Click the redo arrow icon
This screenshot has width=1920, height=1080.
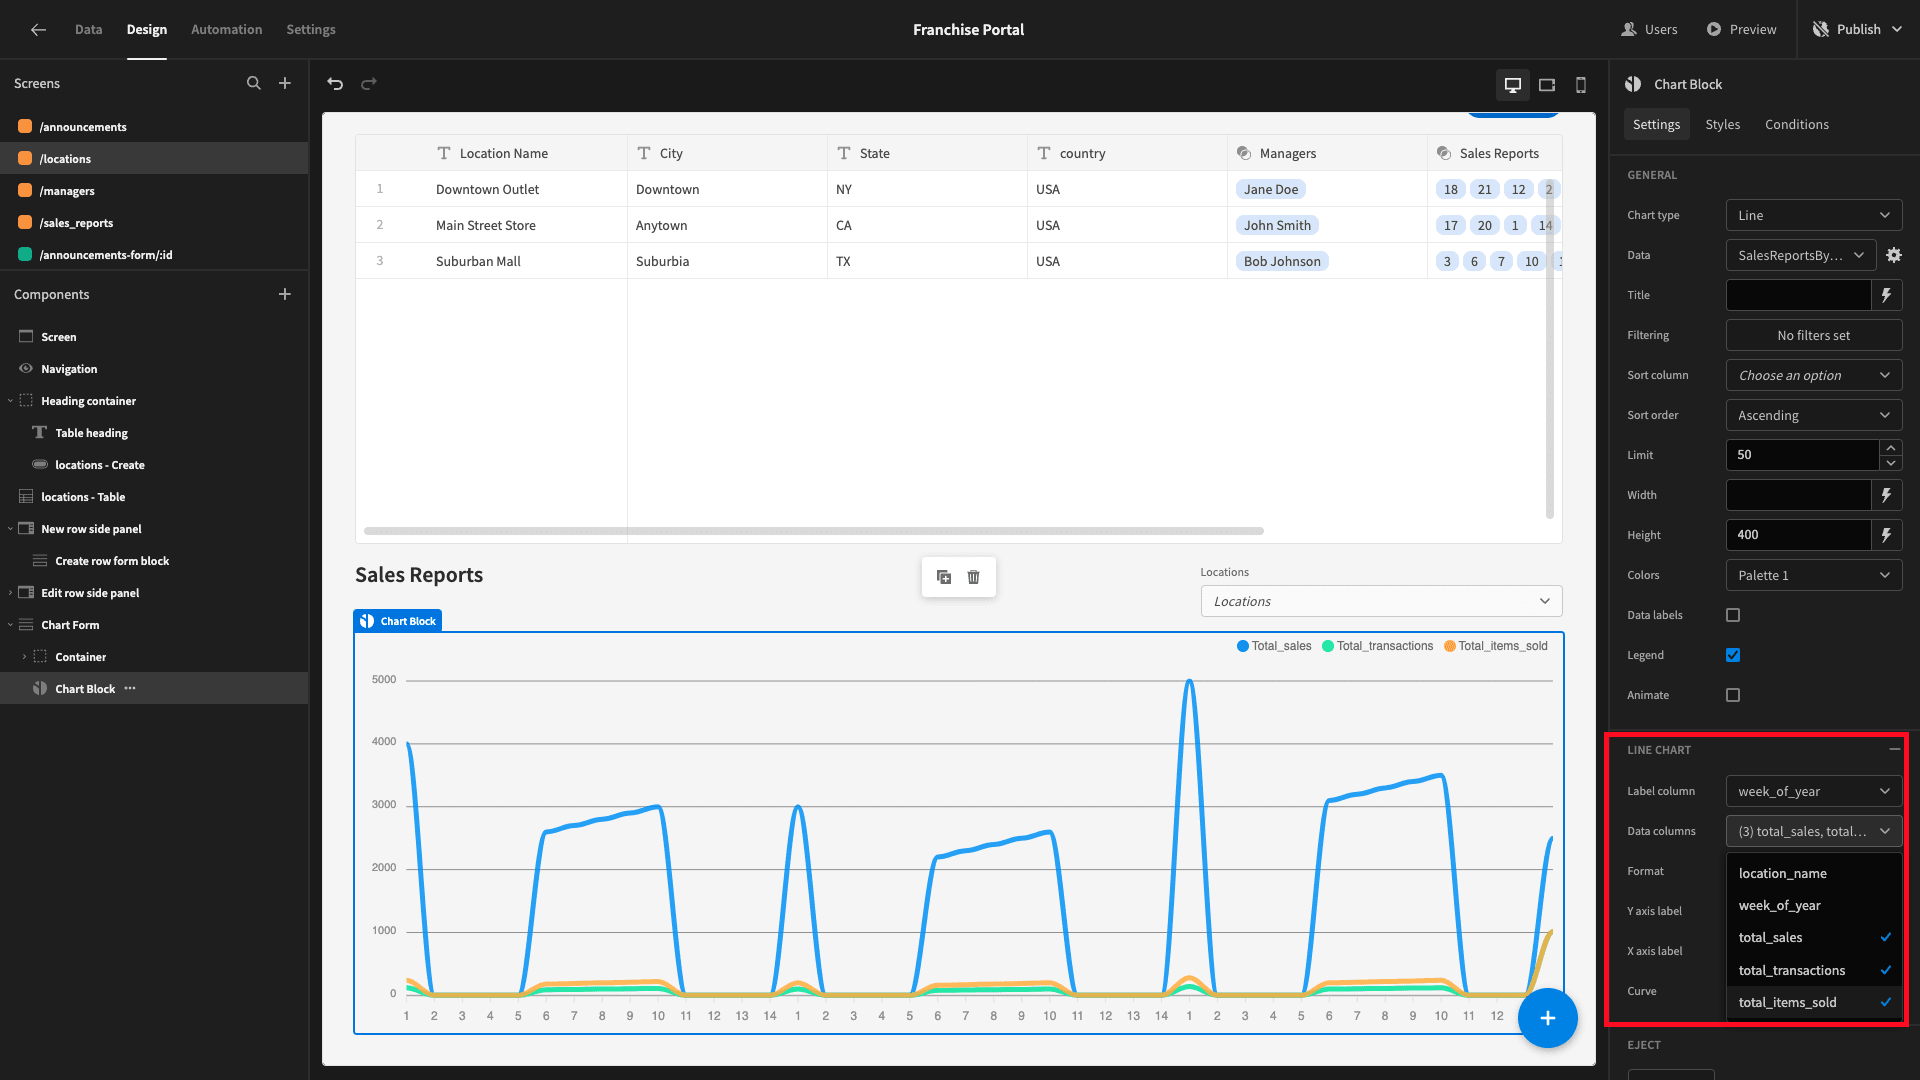point(369,84)
